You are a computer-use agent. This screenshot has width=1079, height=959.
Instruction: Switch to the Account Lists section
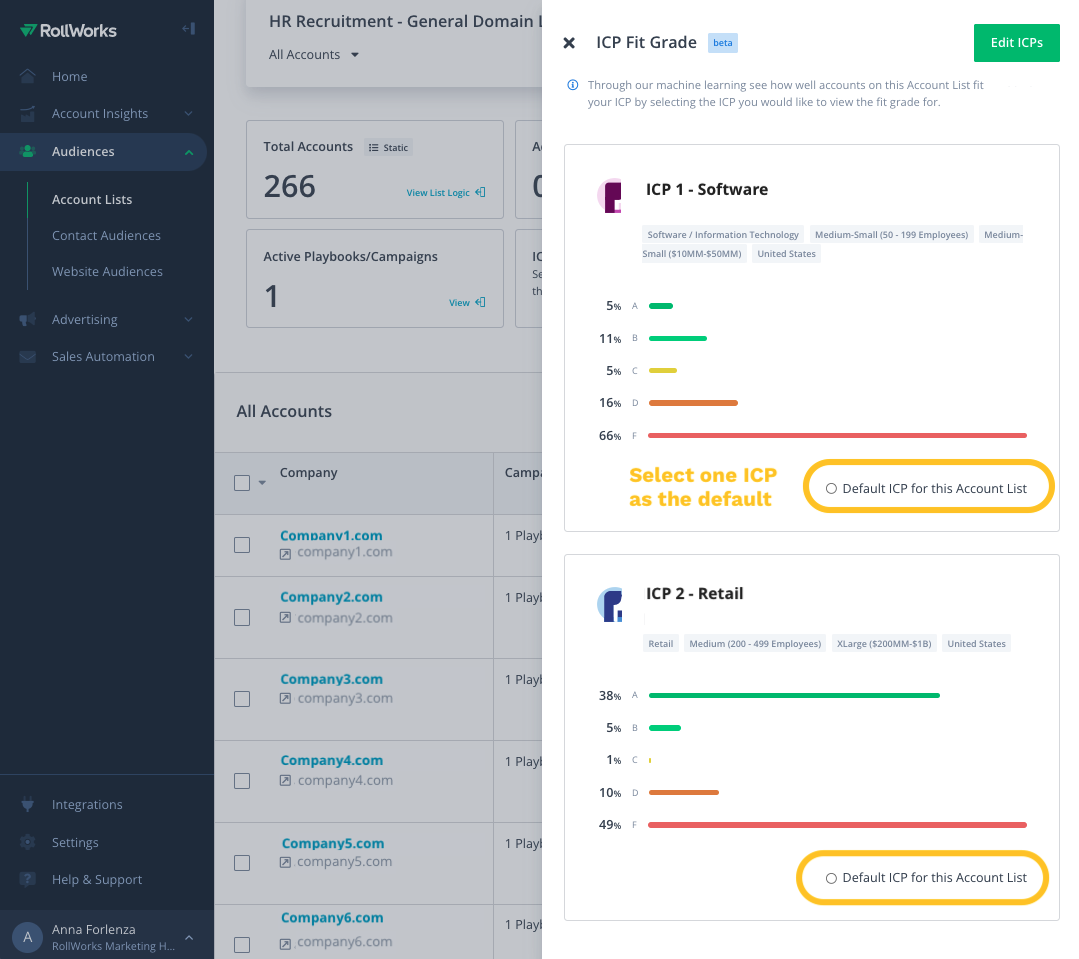point(92,199)
